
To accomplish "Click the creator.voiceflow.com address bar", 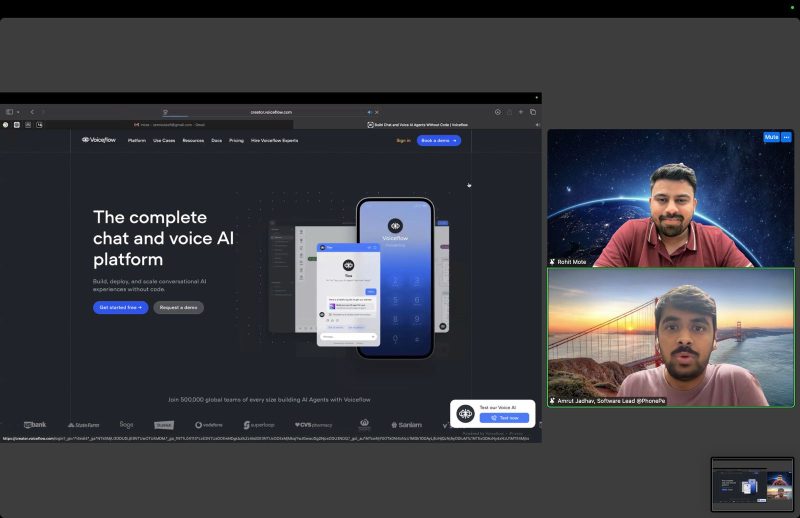I will point(270,112).
